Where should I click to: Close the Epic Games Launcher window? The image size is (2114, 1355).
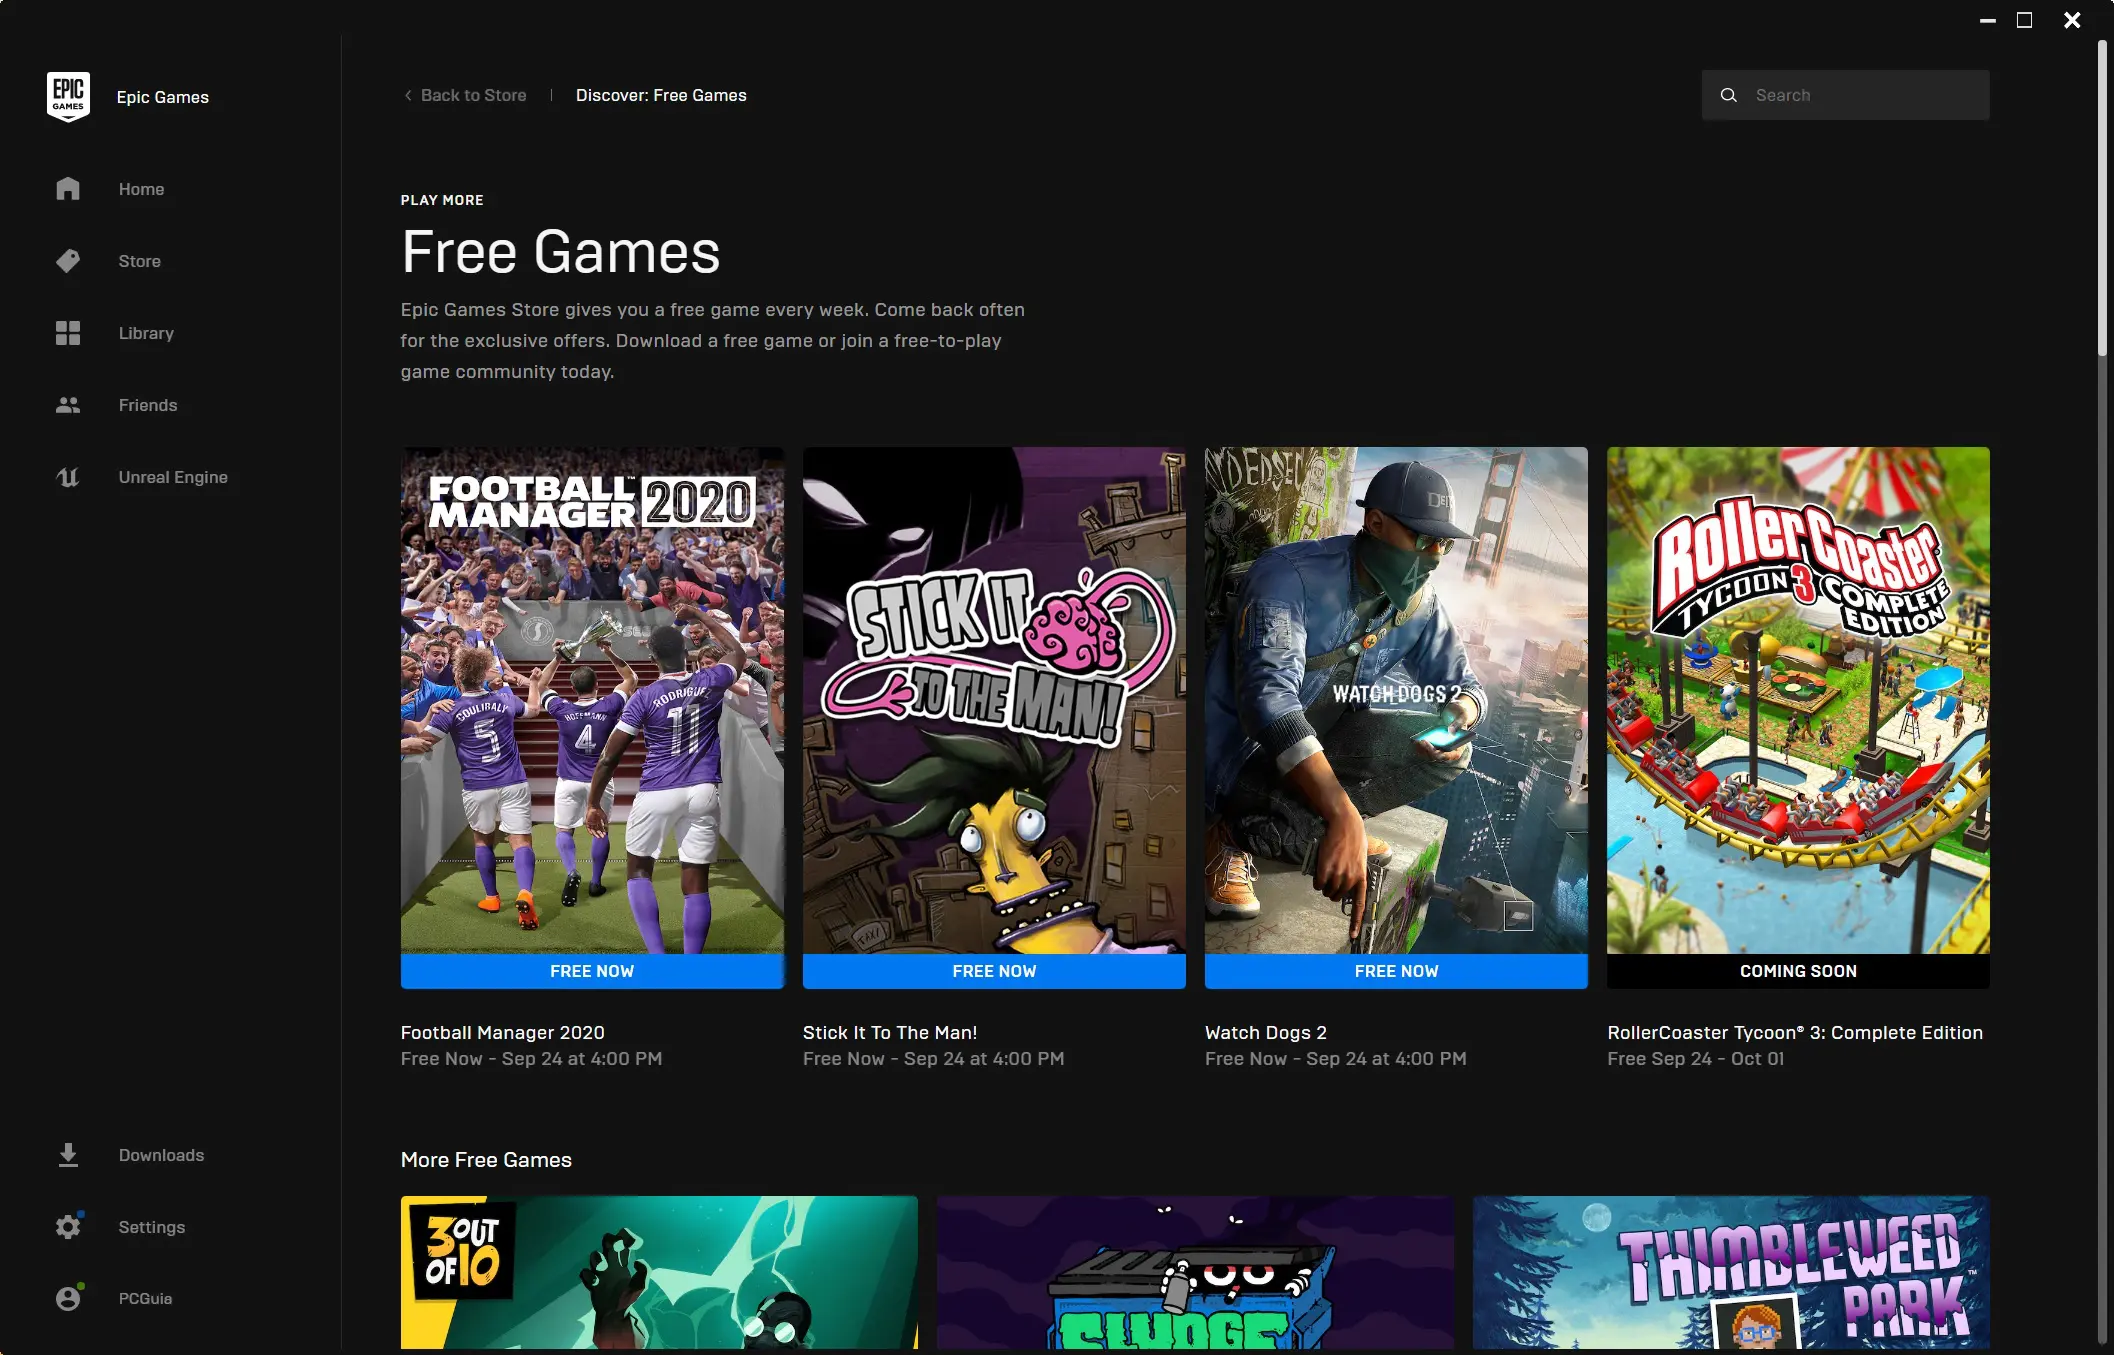point(2072,20)
